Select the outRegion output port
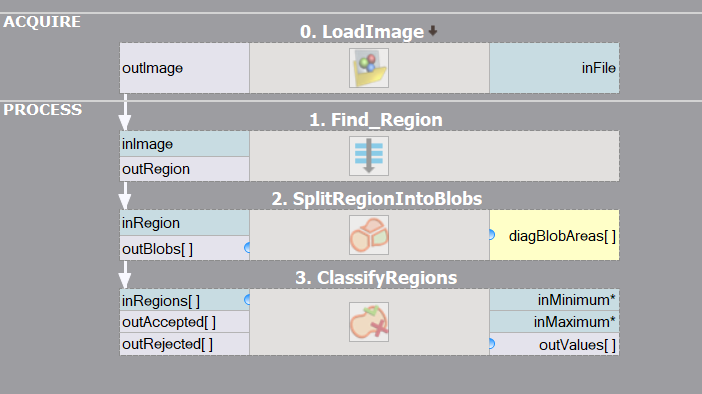This screenshot has width=702, height=394. [x=184, y=169]
